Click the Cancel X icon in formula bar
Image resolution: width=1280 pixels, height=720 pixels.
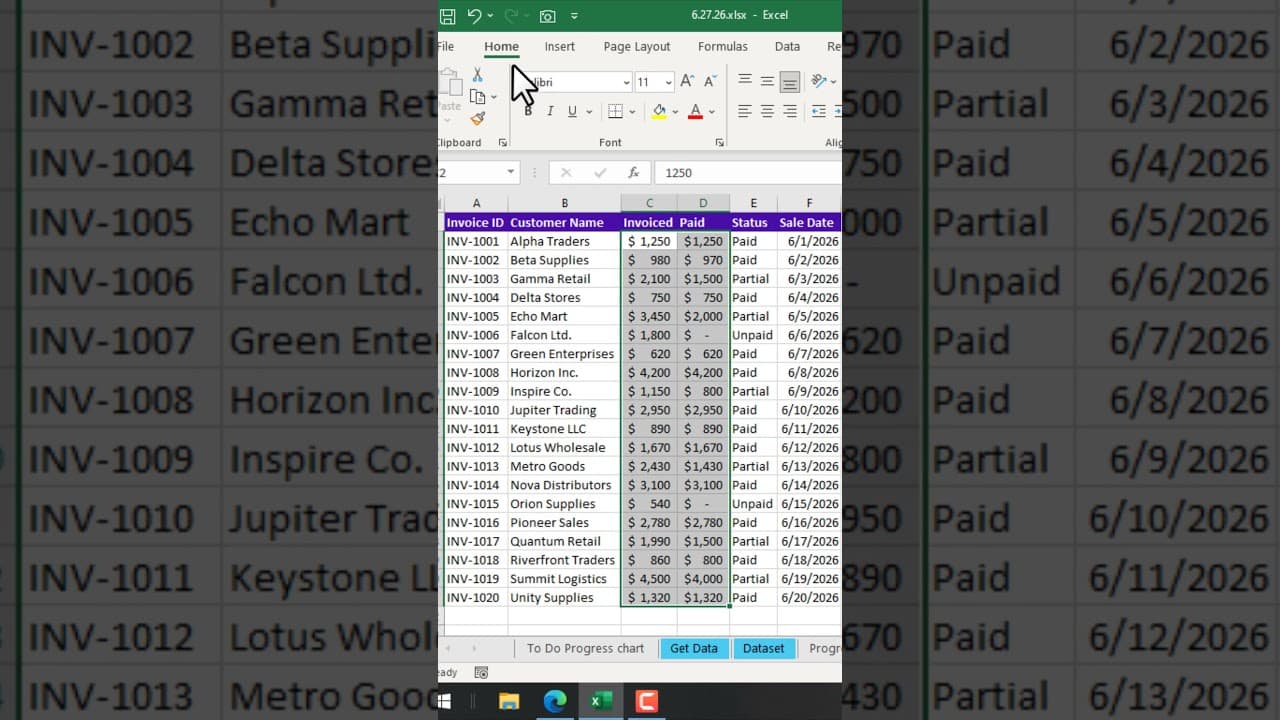point(566,172)
